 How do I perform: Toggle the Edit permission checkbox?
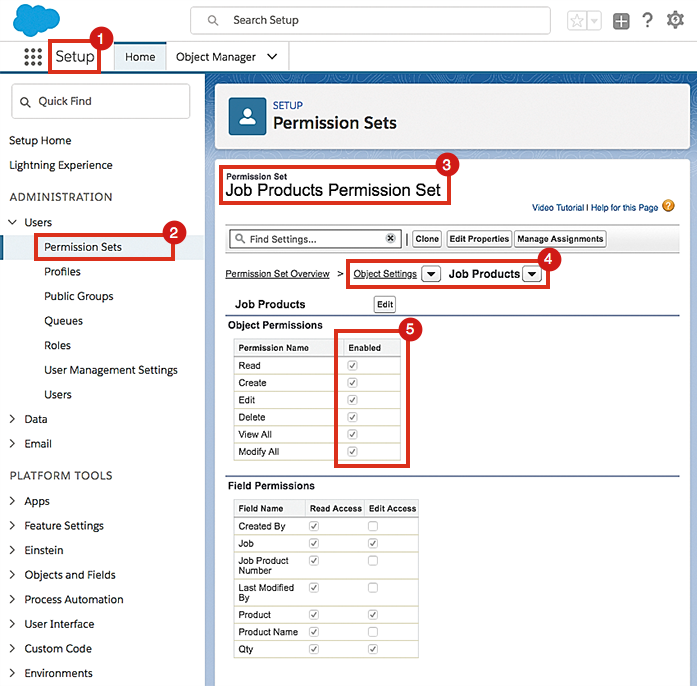(353, 400)
